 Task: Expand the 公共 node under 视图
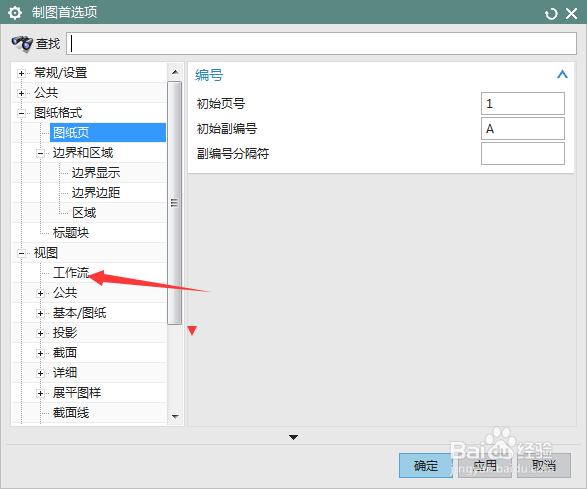pos(40,294)
